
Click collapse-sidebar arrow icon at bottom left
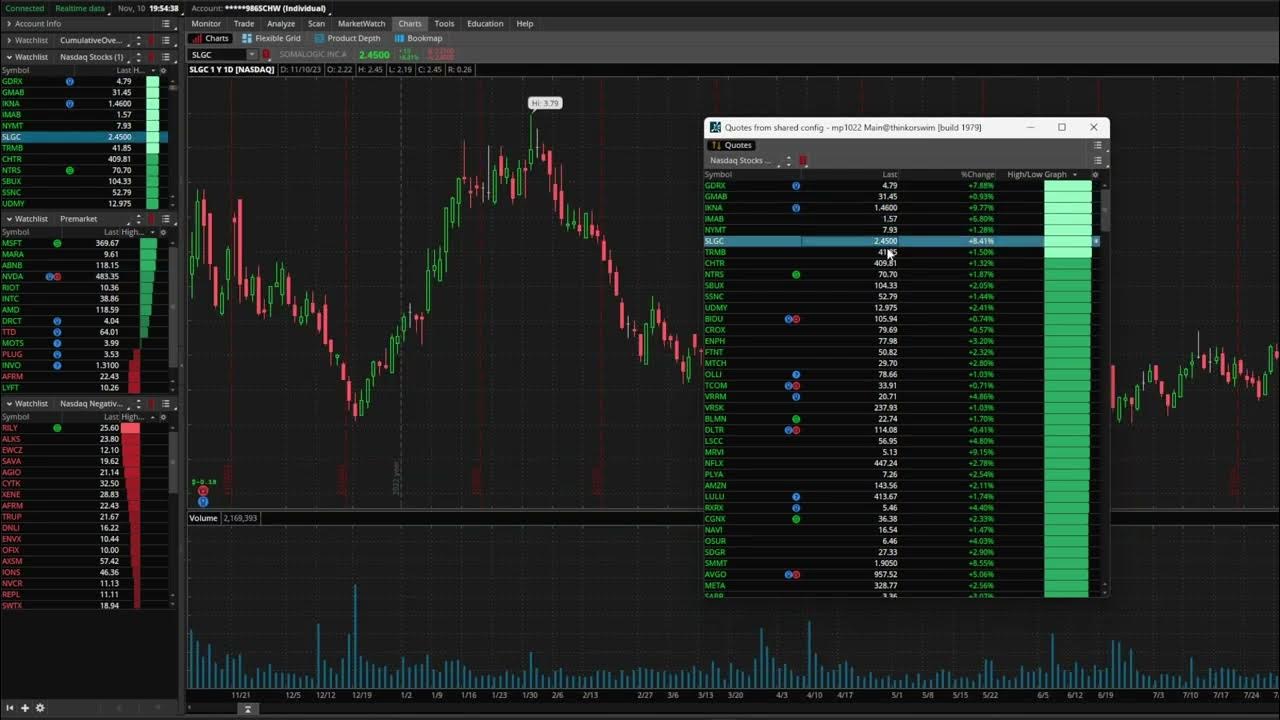pyautogui.click(x=11, y=708)
